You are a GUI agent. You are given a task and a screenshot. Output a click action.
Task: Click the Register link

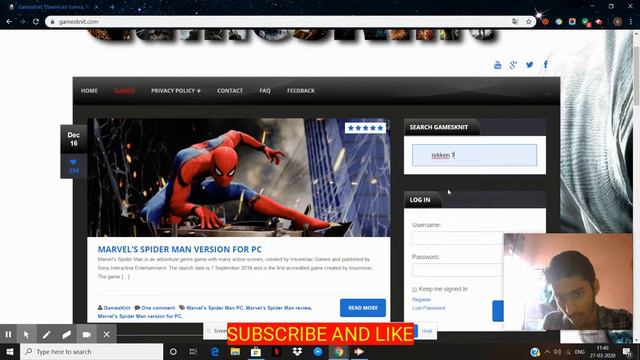421,300
